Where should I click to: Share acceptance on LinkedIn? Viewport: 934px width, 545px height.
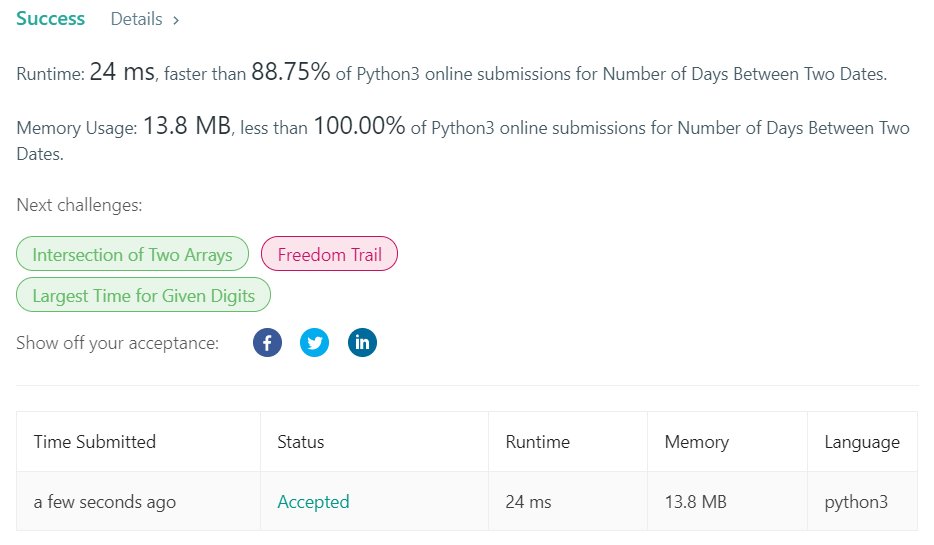[x=362, y=343]
